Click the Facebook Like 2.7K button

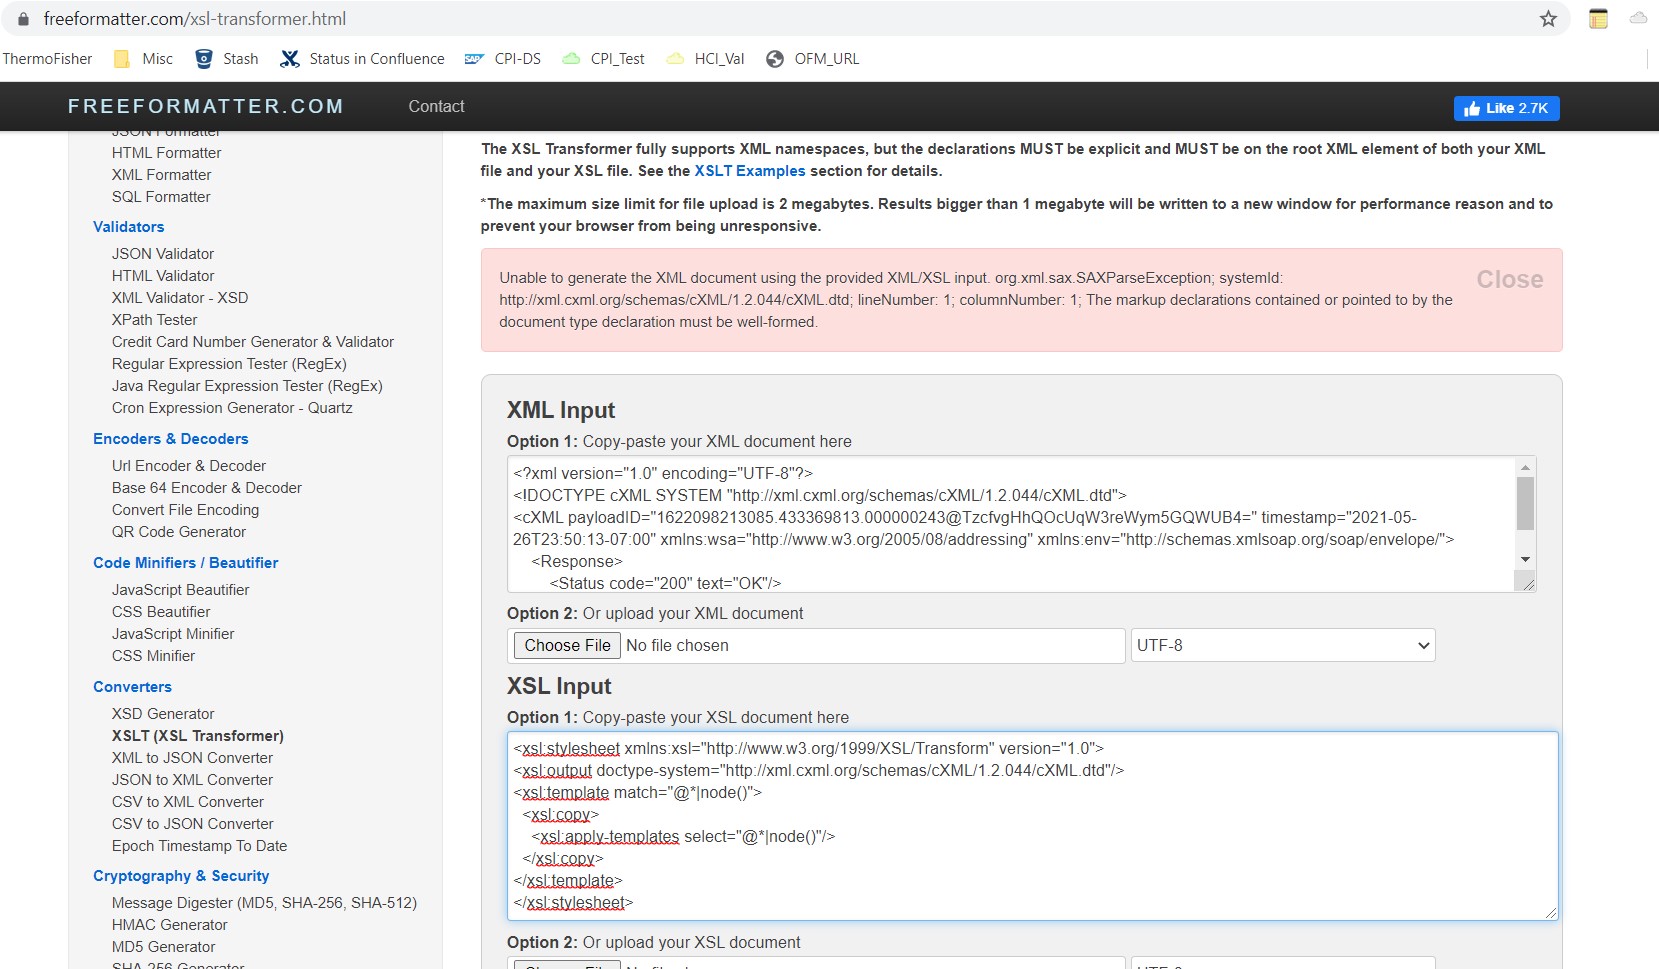point(1506,108)
